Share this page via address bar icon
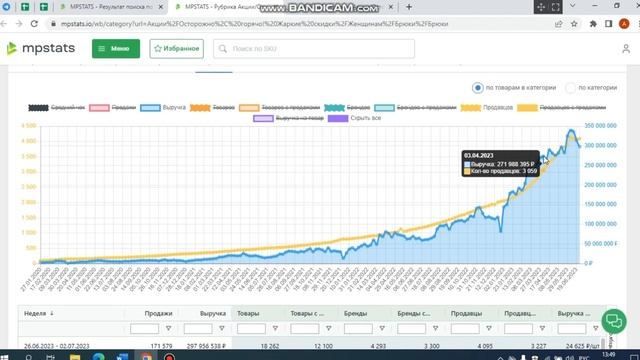The width and height of the screenshot is (640, 360). pyautogui.click(x=558, y=24)
